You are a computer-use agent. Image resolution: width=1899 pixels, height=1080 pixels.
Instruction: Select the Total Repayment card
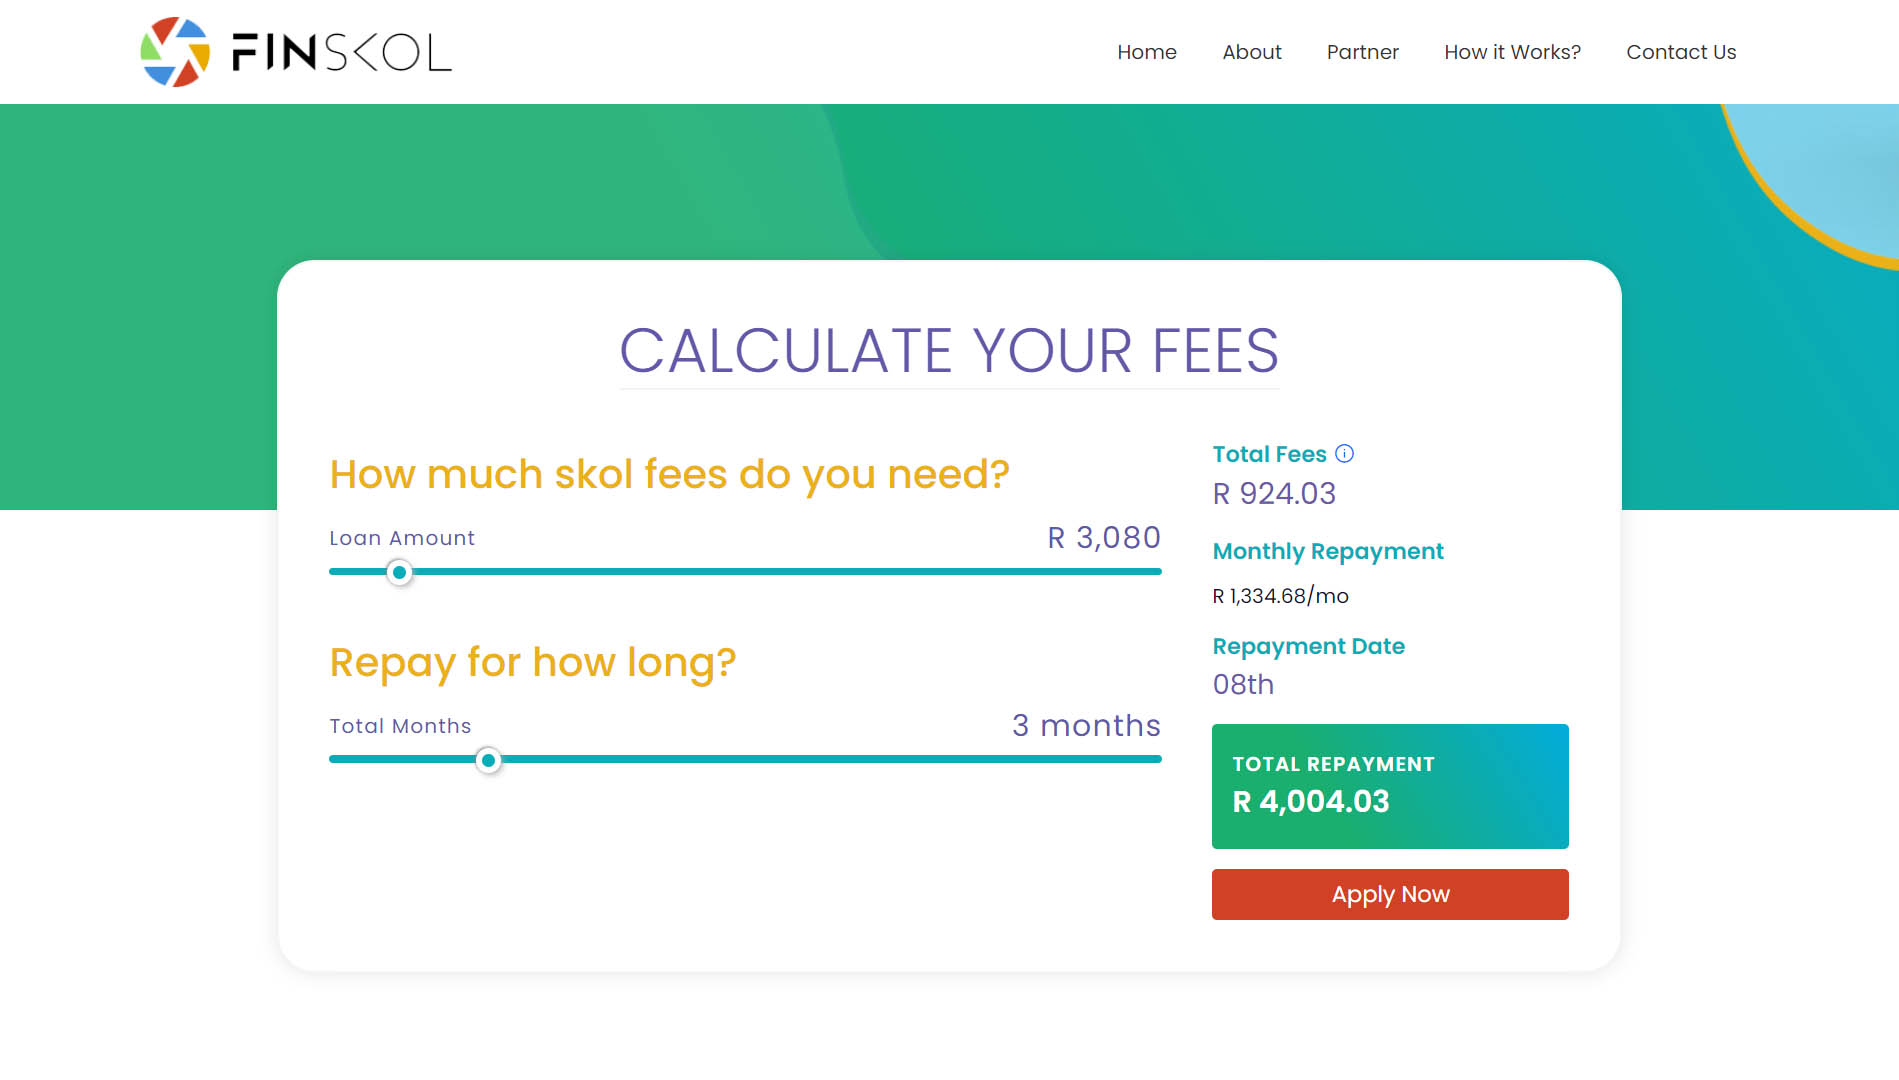point(1390,786)
